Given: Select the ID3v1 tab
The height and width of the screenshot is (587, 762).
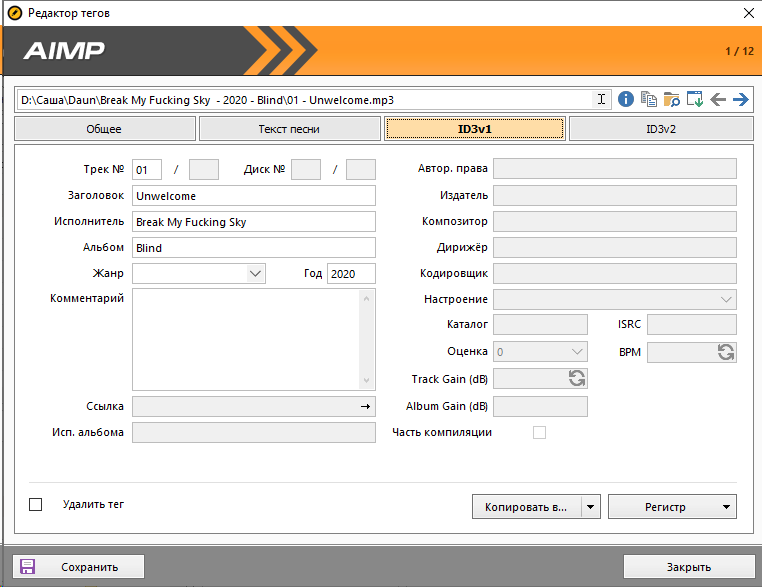Looking at the screenshot, I should click(475, 129).
